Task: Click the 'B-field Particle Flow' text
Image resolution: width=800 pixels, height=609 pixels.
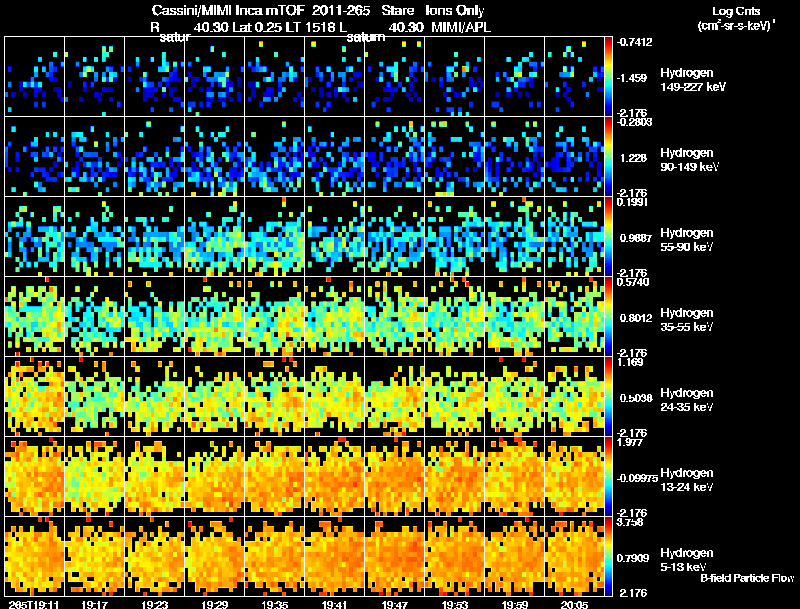Action: point(747,578)
